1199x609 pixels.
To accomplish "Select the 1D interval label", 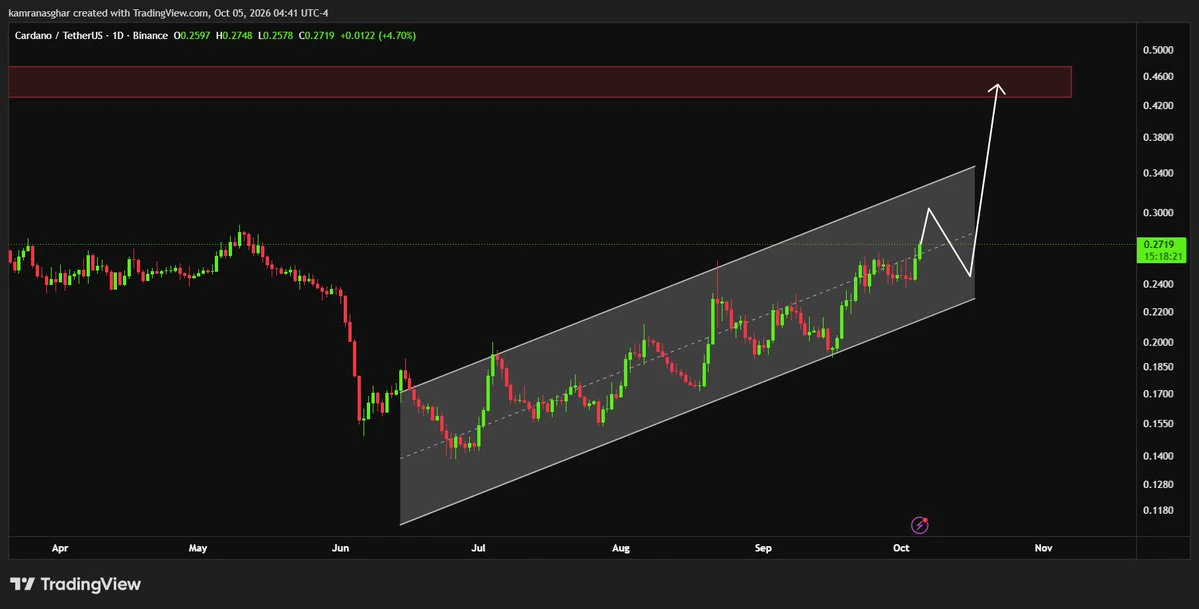I will 119,36.
